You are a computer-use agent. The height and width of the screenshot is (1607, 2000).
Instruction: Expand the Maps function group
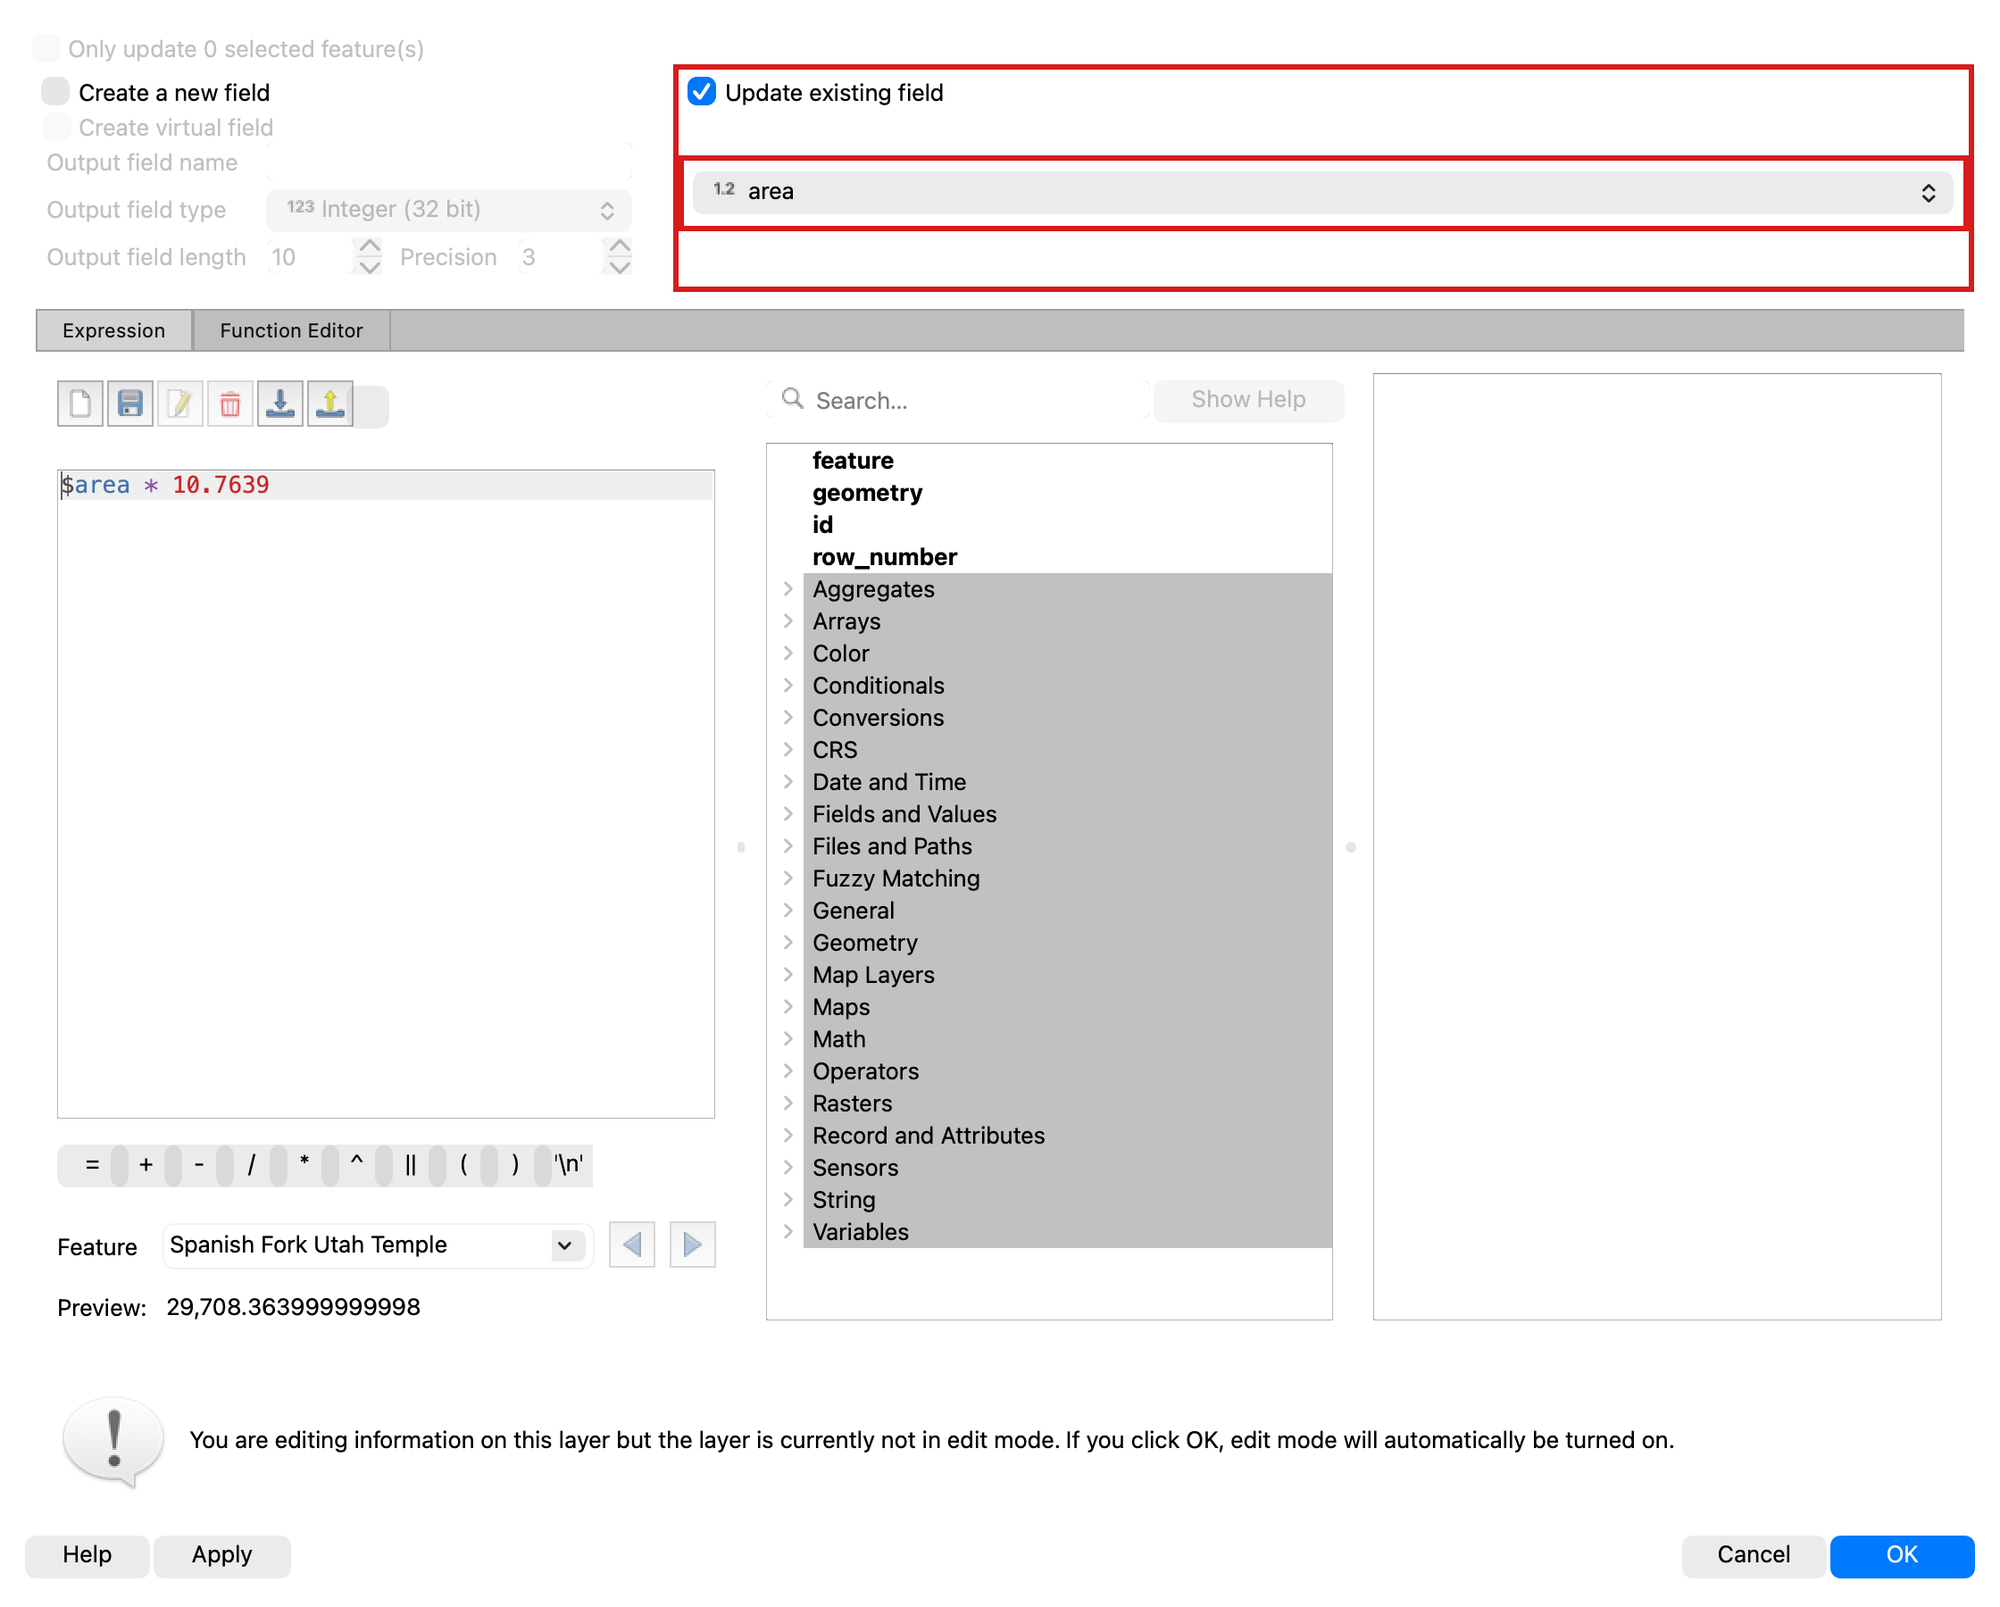[788, 1006]
